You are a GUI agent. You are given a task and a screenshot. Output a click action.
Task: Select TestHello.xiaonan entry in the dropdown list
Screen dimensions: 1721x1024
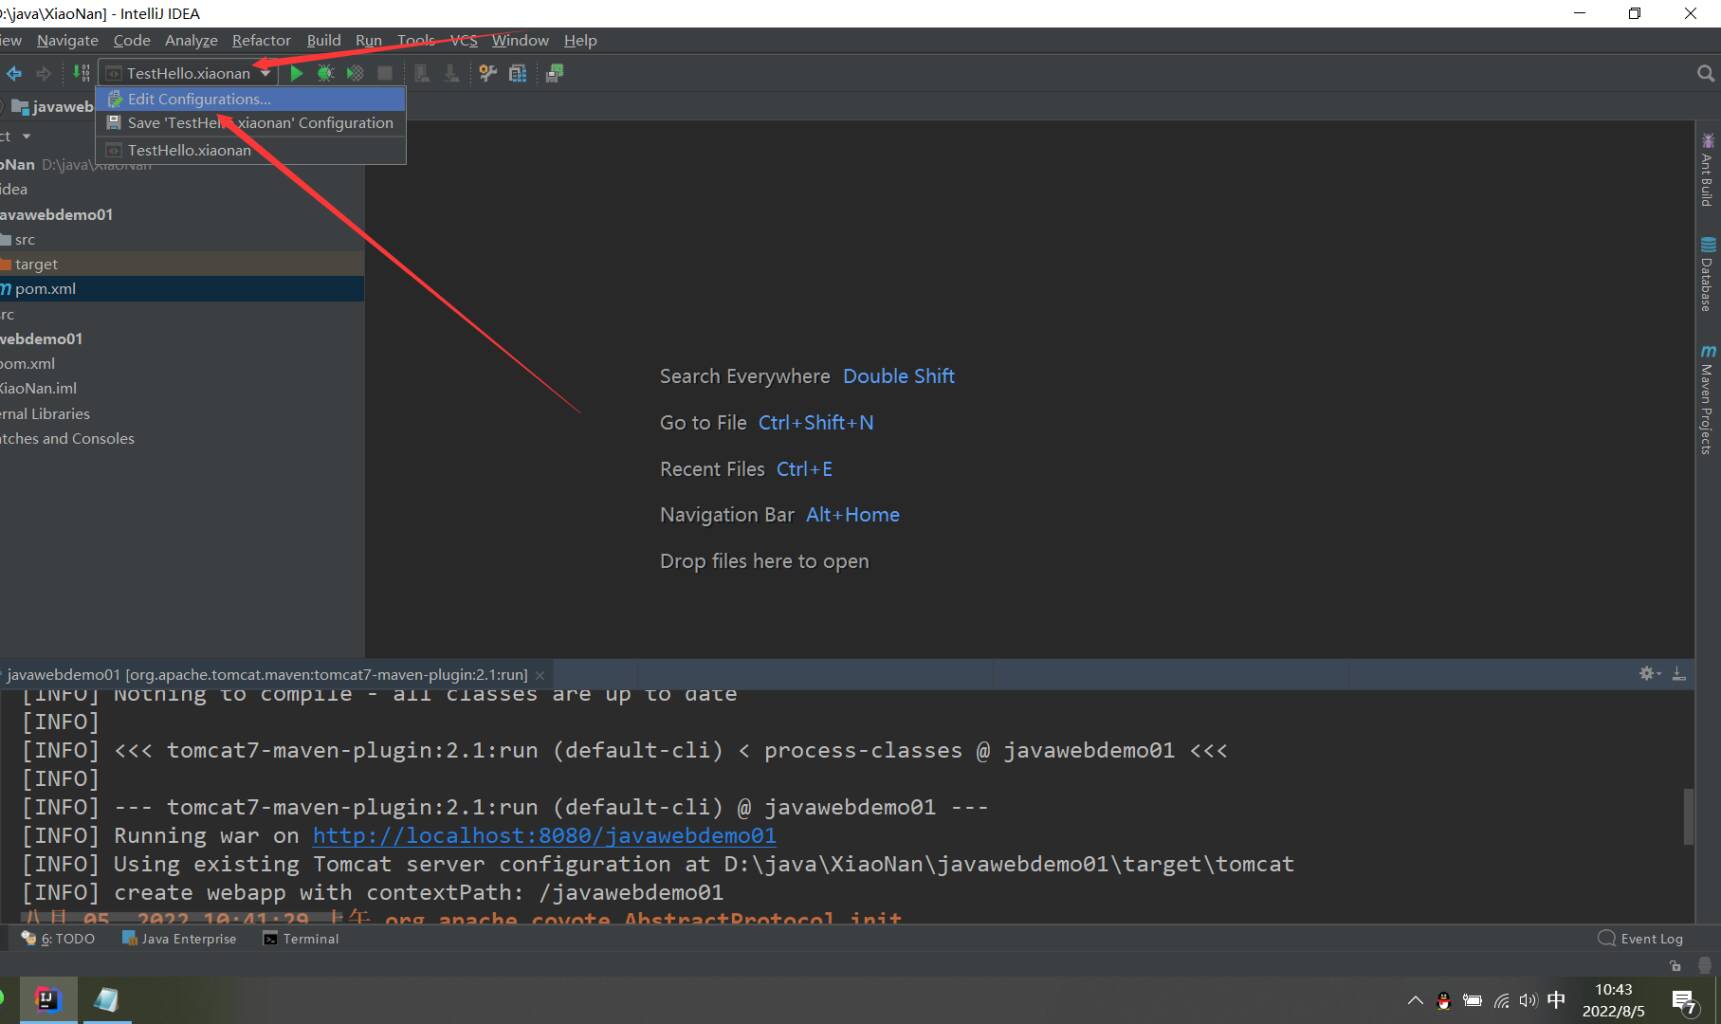(x=251, y=150)
